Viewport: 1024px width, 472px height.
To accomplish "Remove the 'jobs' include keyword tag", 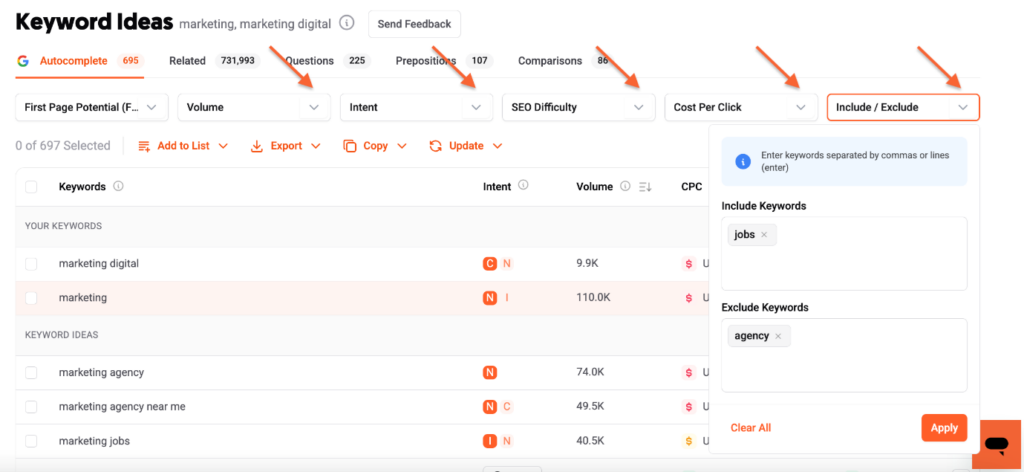I will pos(765,235).
